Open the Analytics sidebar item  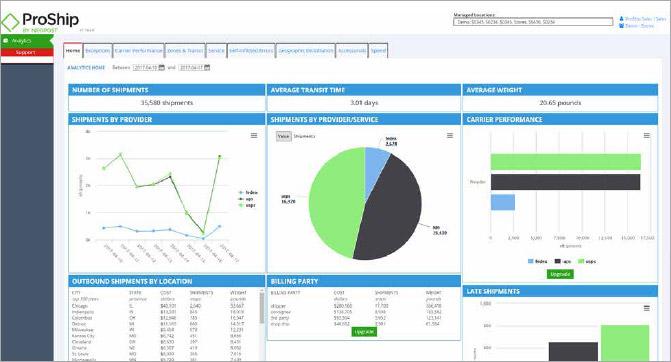(x=27, y=41)
